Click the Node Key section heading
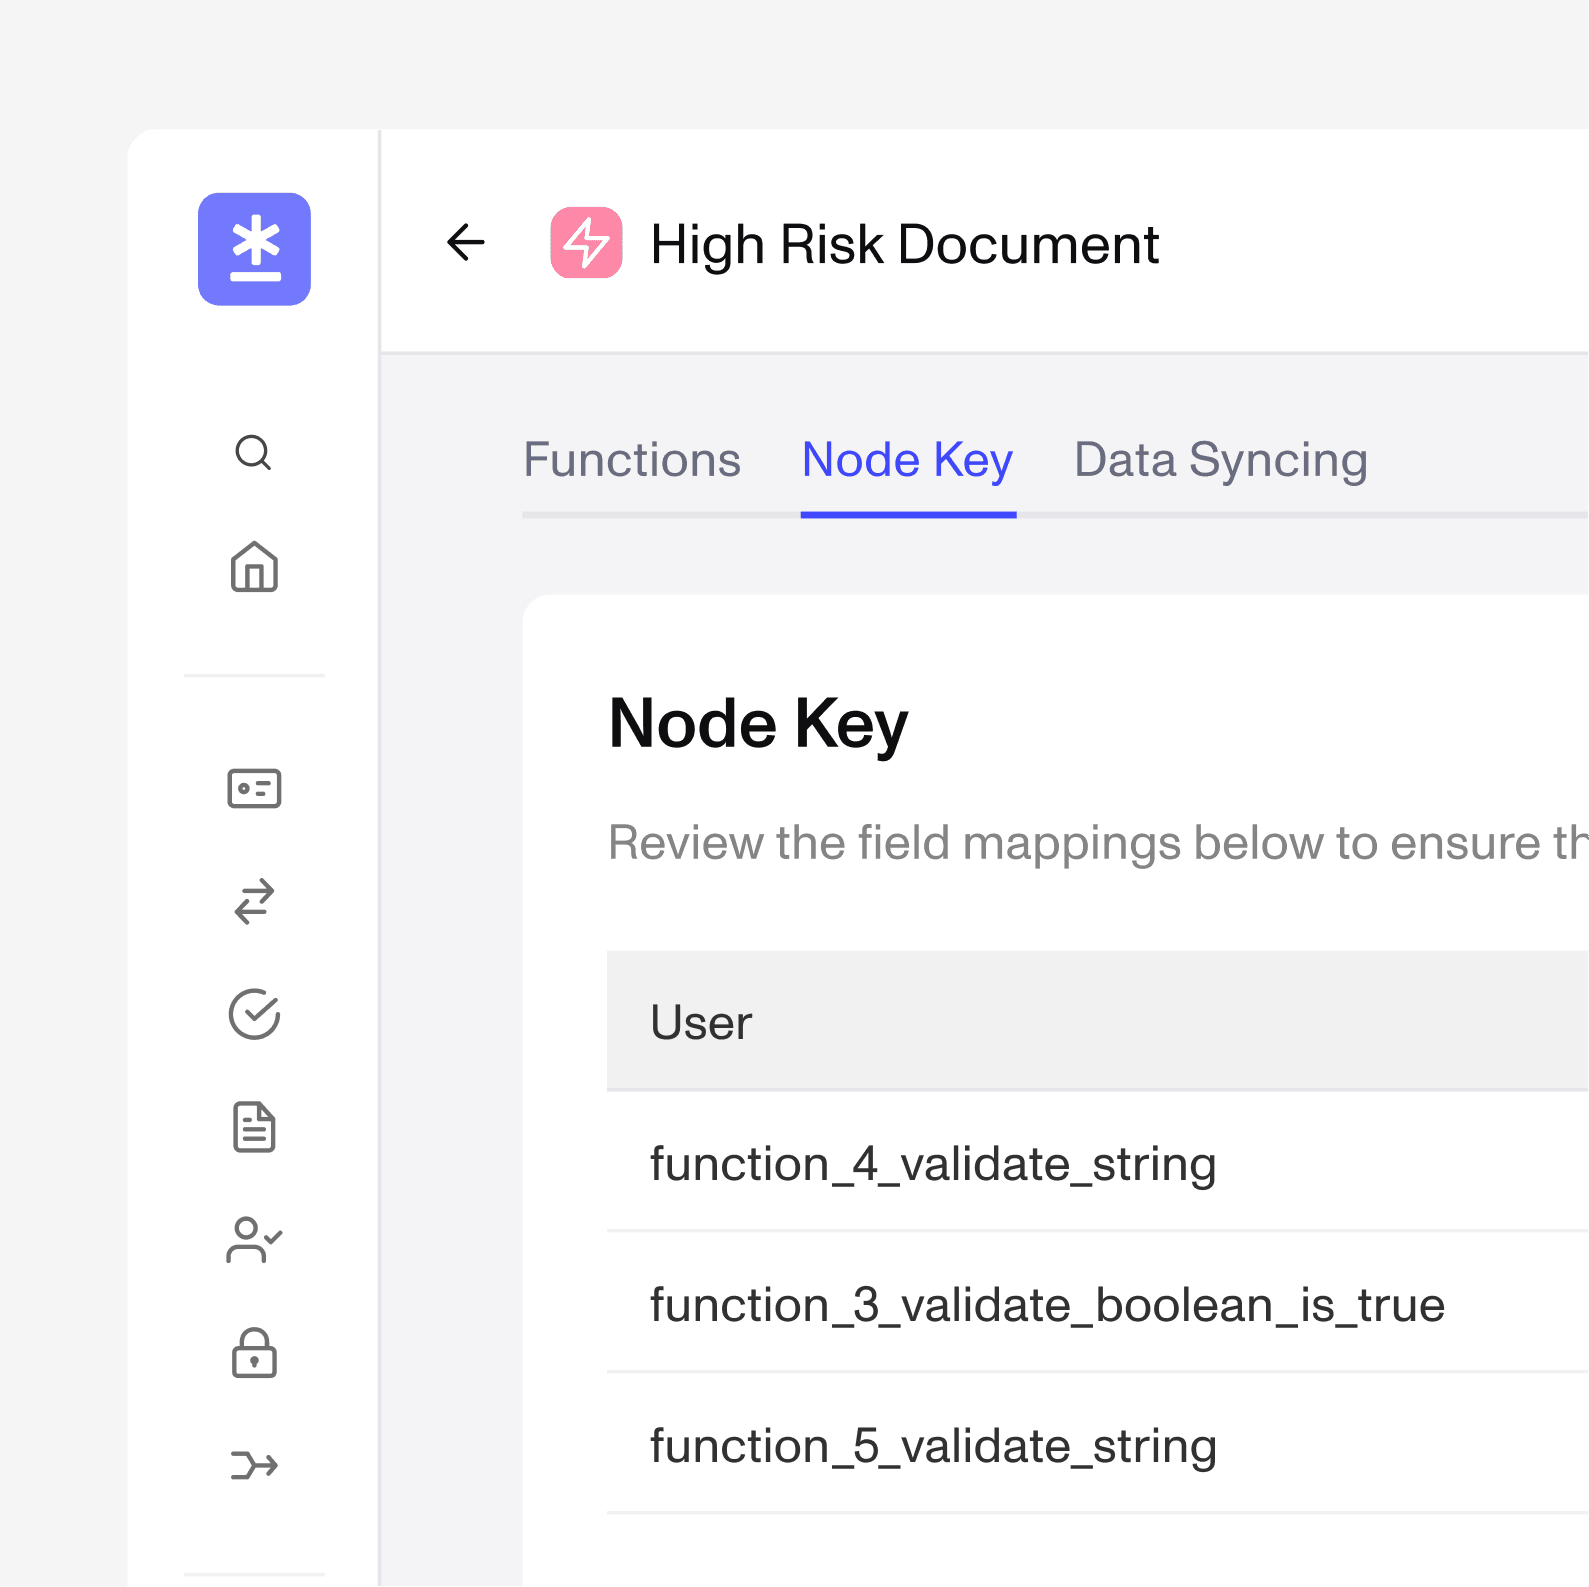Screen dimensions: 1589x1587 coord(759,724)
